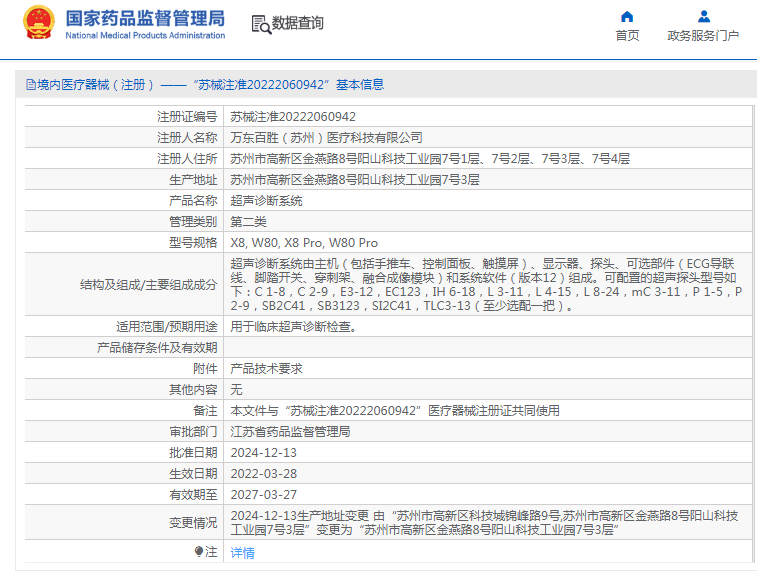
Task: Select 其他内容 value 无
Action: (237, 390)
